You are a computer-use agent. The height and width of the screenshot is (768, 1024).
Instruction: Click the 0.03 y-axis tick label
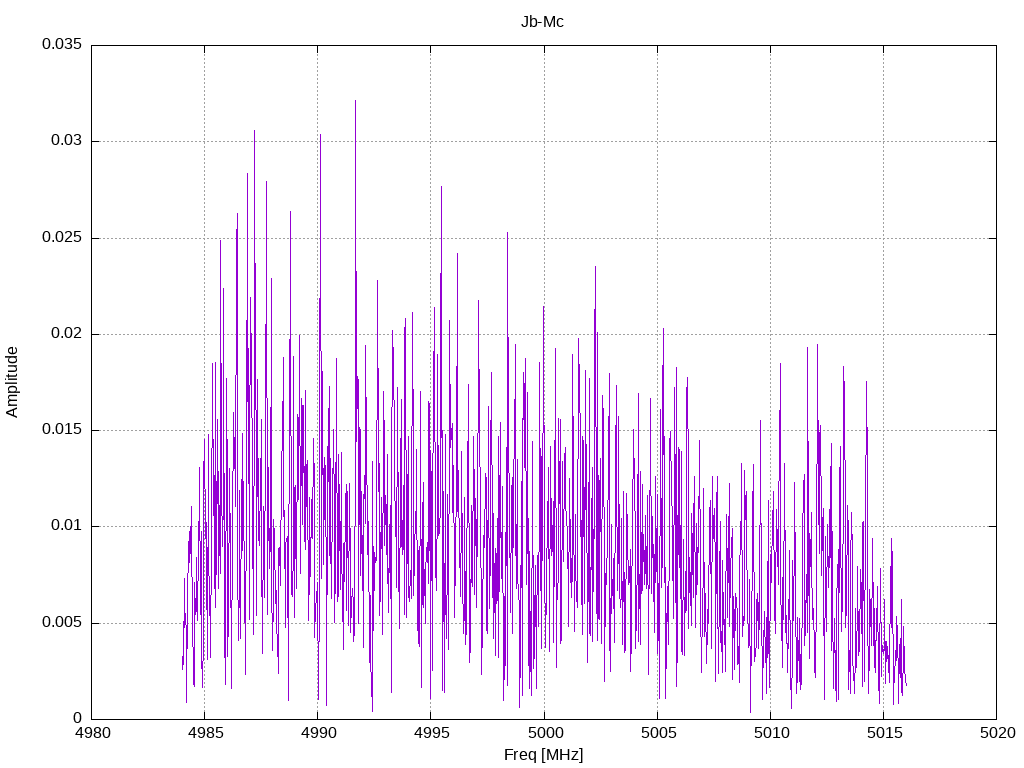(x=67, y=140)
